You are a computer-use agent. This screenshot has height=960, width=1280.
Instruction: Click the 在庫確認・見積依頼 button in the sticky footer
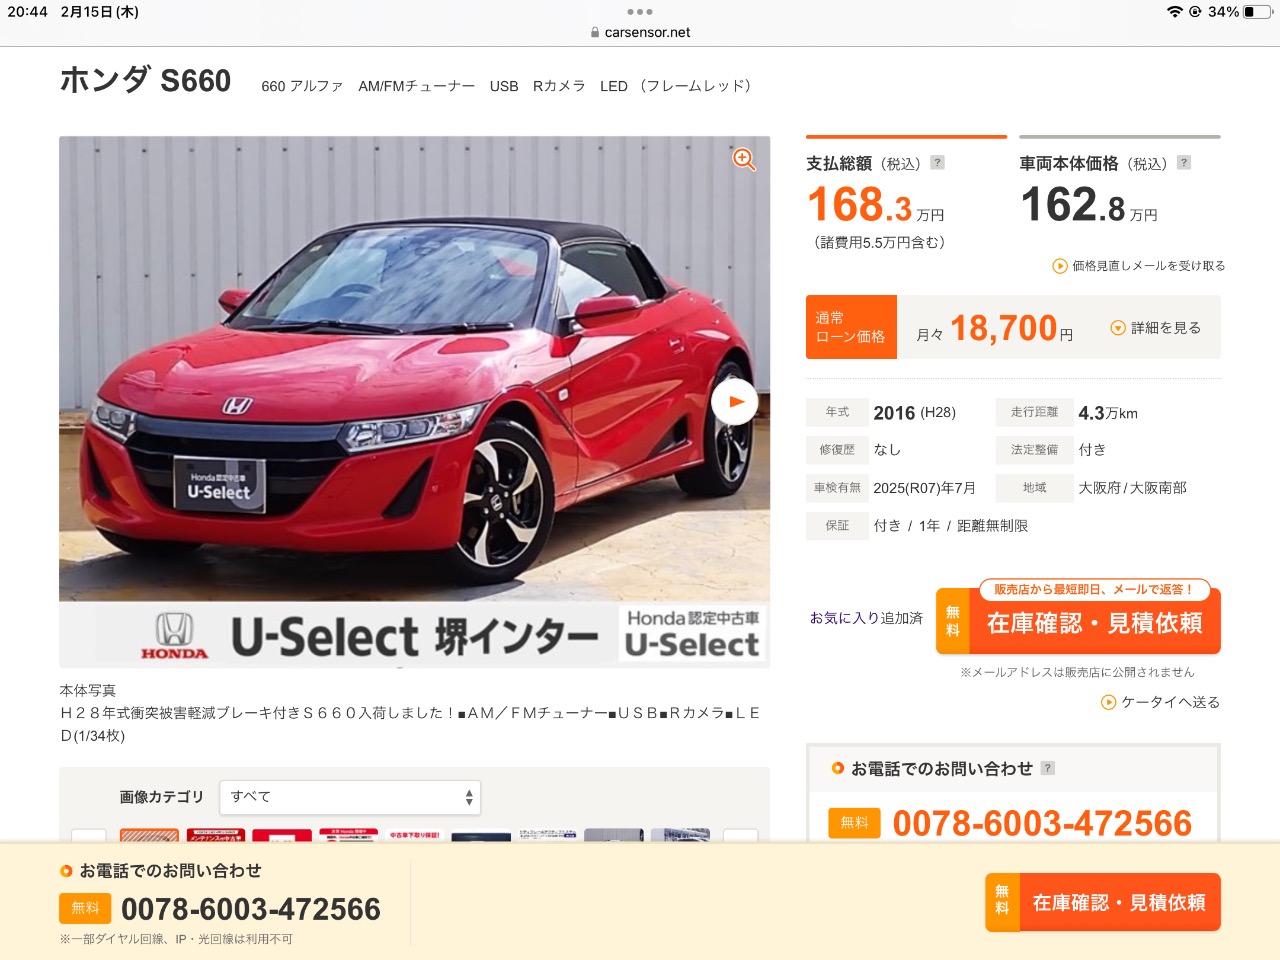pyautogui.click(x=1103, y=903)
